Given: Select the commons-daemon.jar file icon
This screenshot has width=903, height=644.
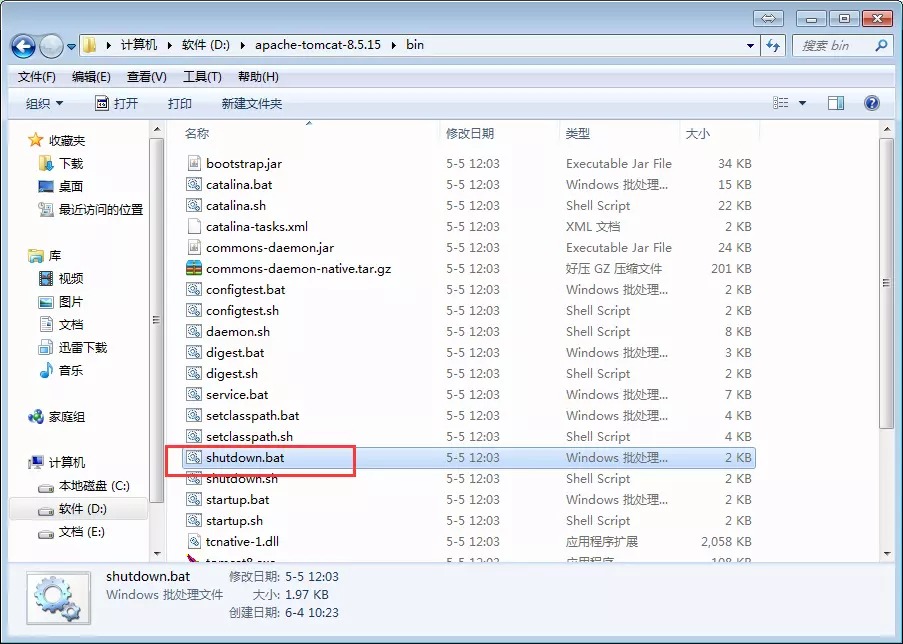Looking at the screenshot, I should pyautogui.click(x=194, y=247).
